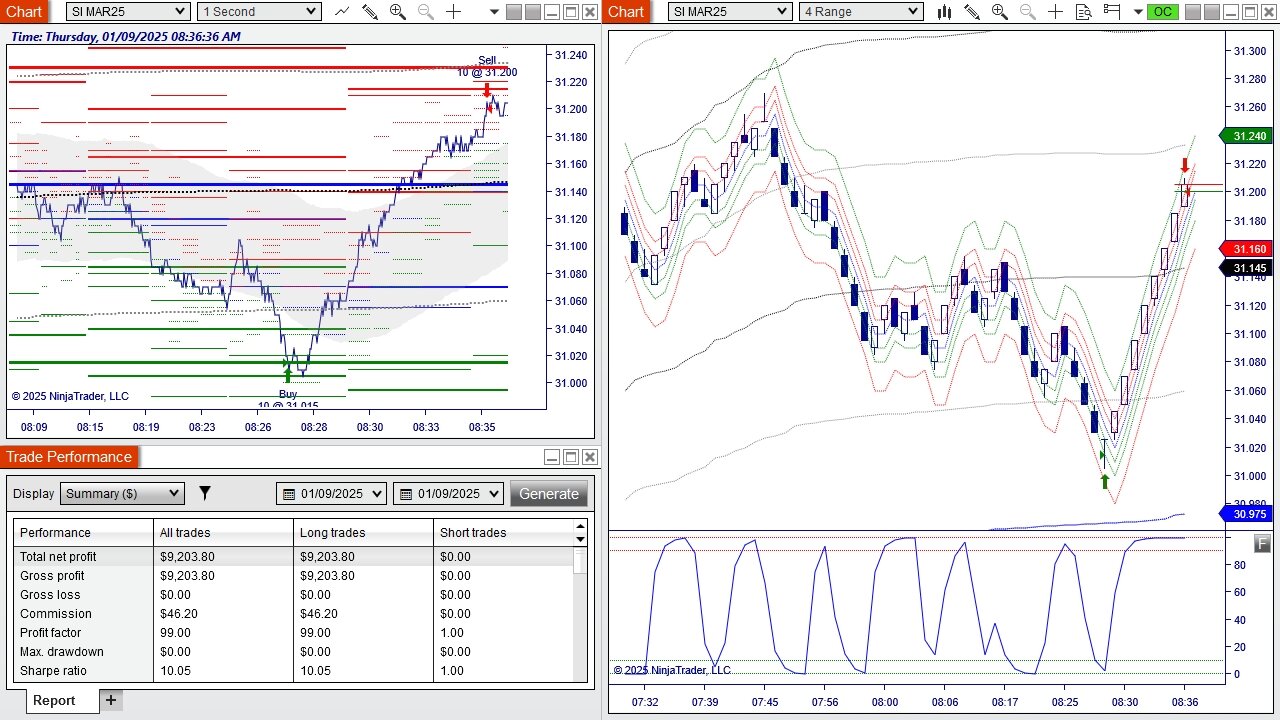Image resolution: width=1280 pixels, height=720 pixels.
Task: Click the F button on indicator panel
Action: pyautogui.click(x=1263, y=544)
